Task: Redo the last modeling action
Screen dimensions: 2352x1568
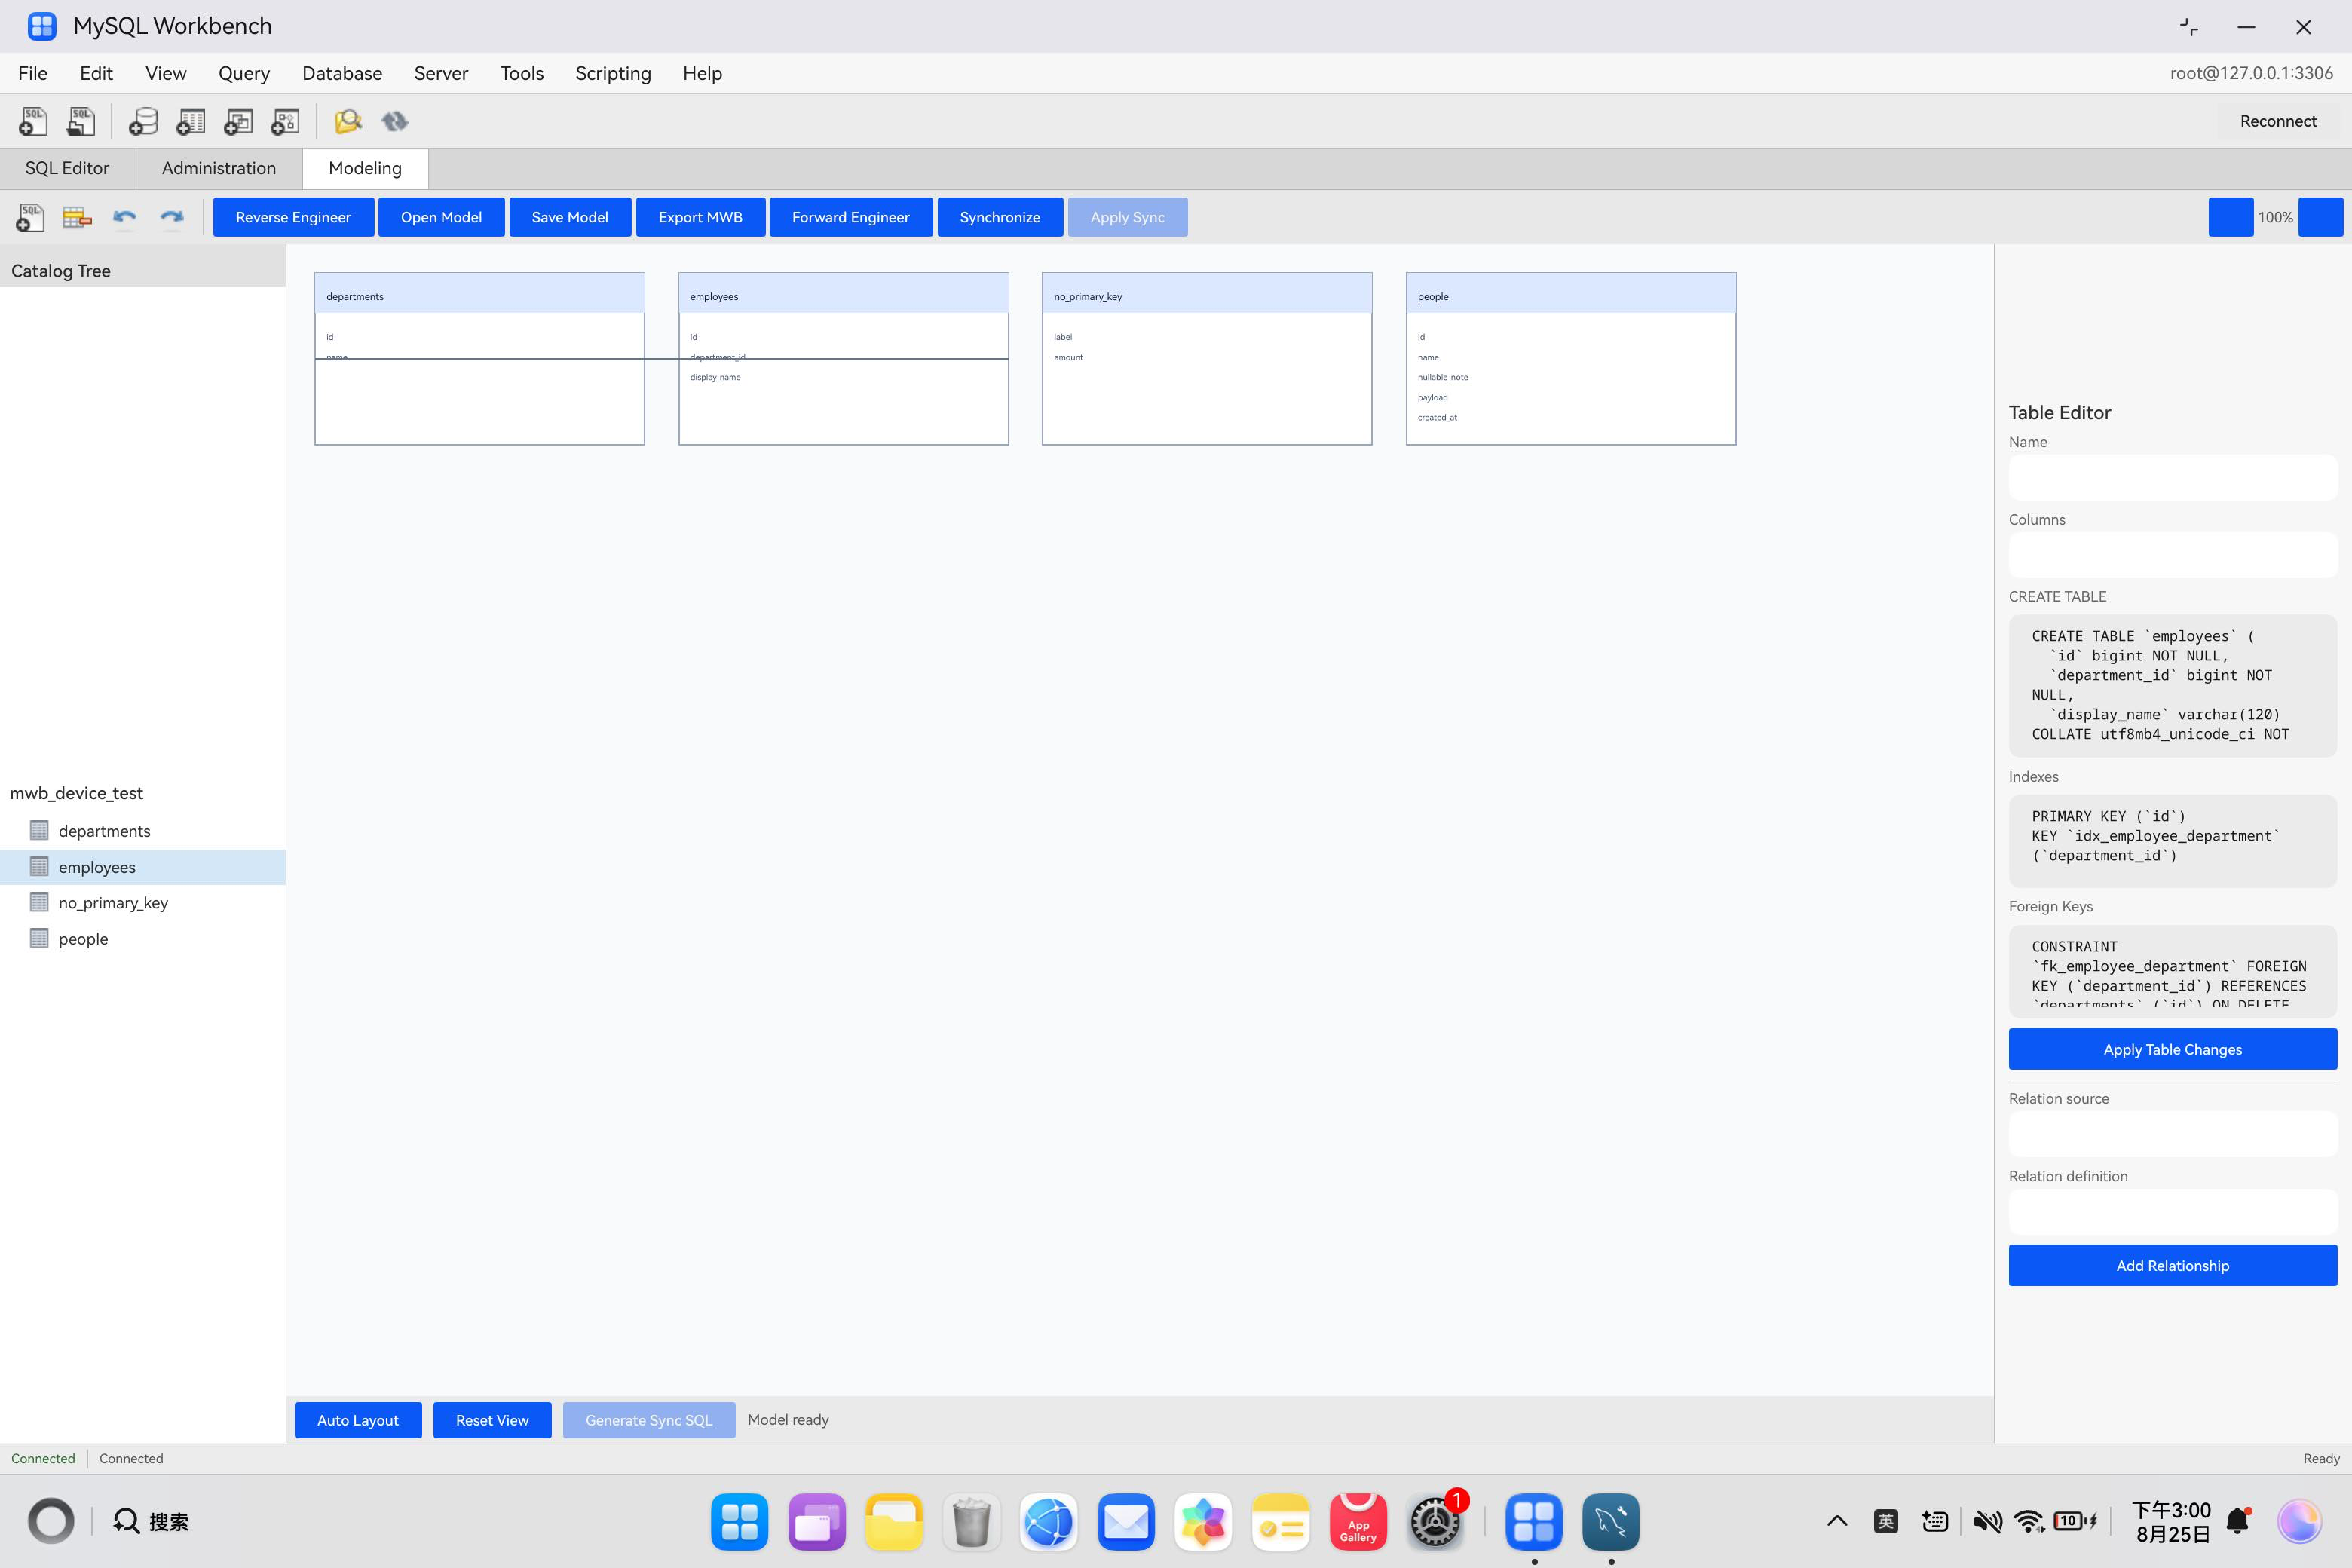Action: tap(172, 217)
